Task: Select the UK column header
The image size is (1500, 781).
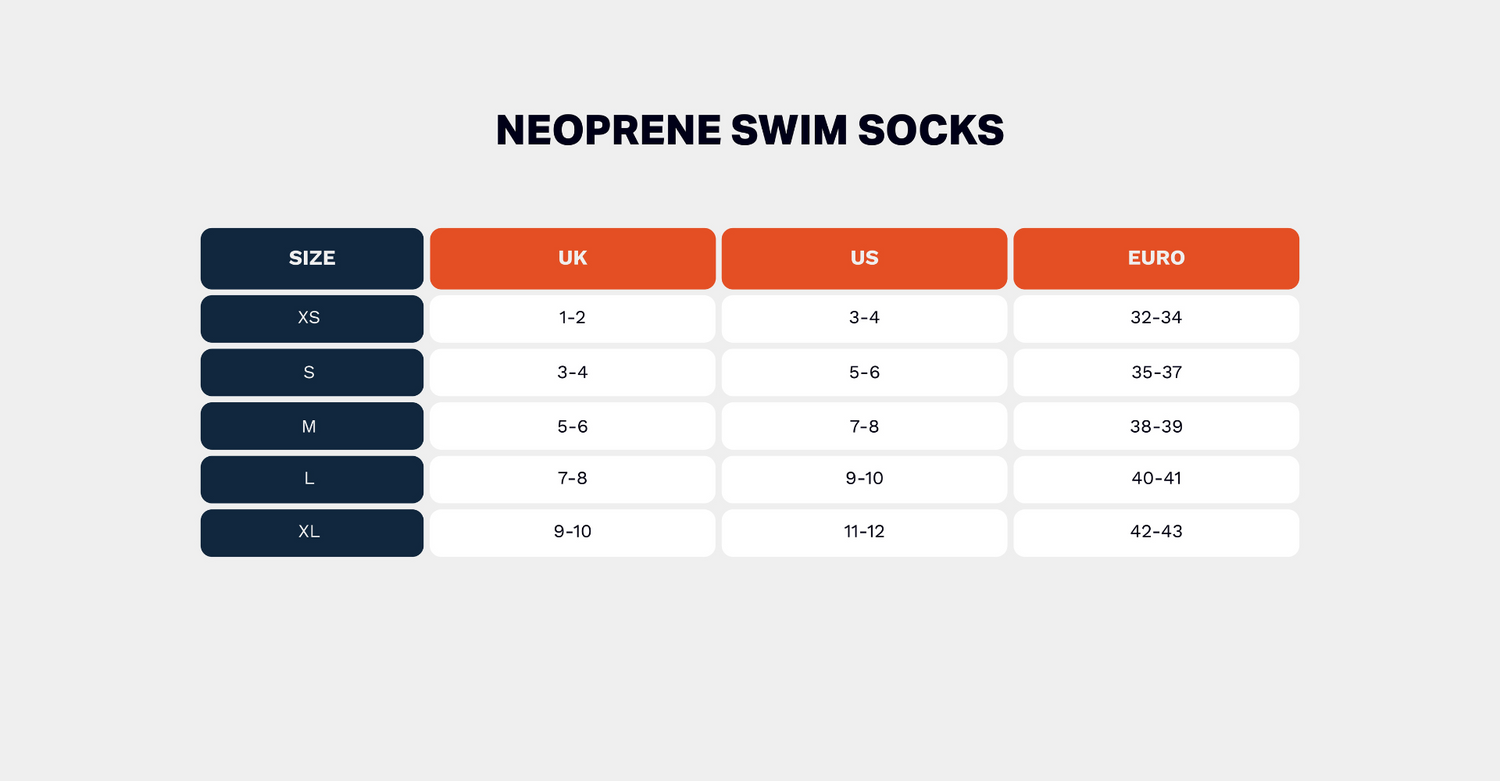Action: click(x=572, y=258)
